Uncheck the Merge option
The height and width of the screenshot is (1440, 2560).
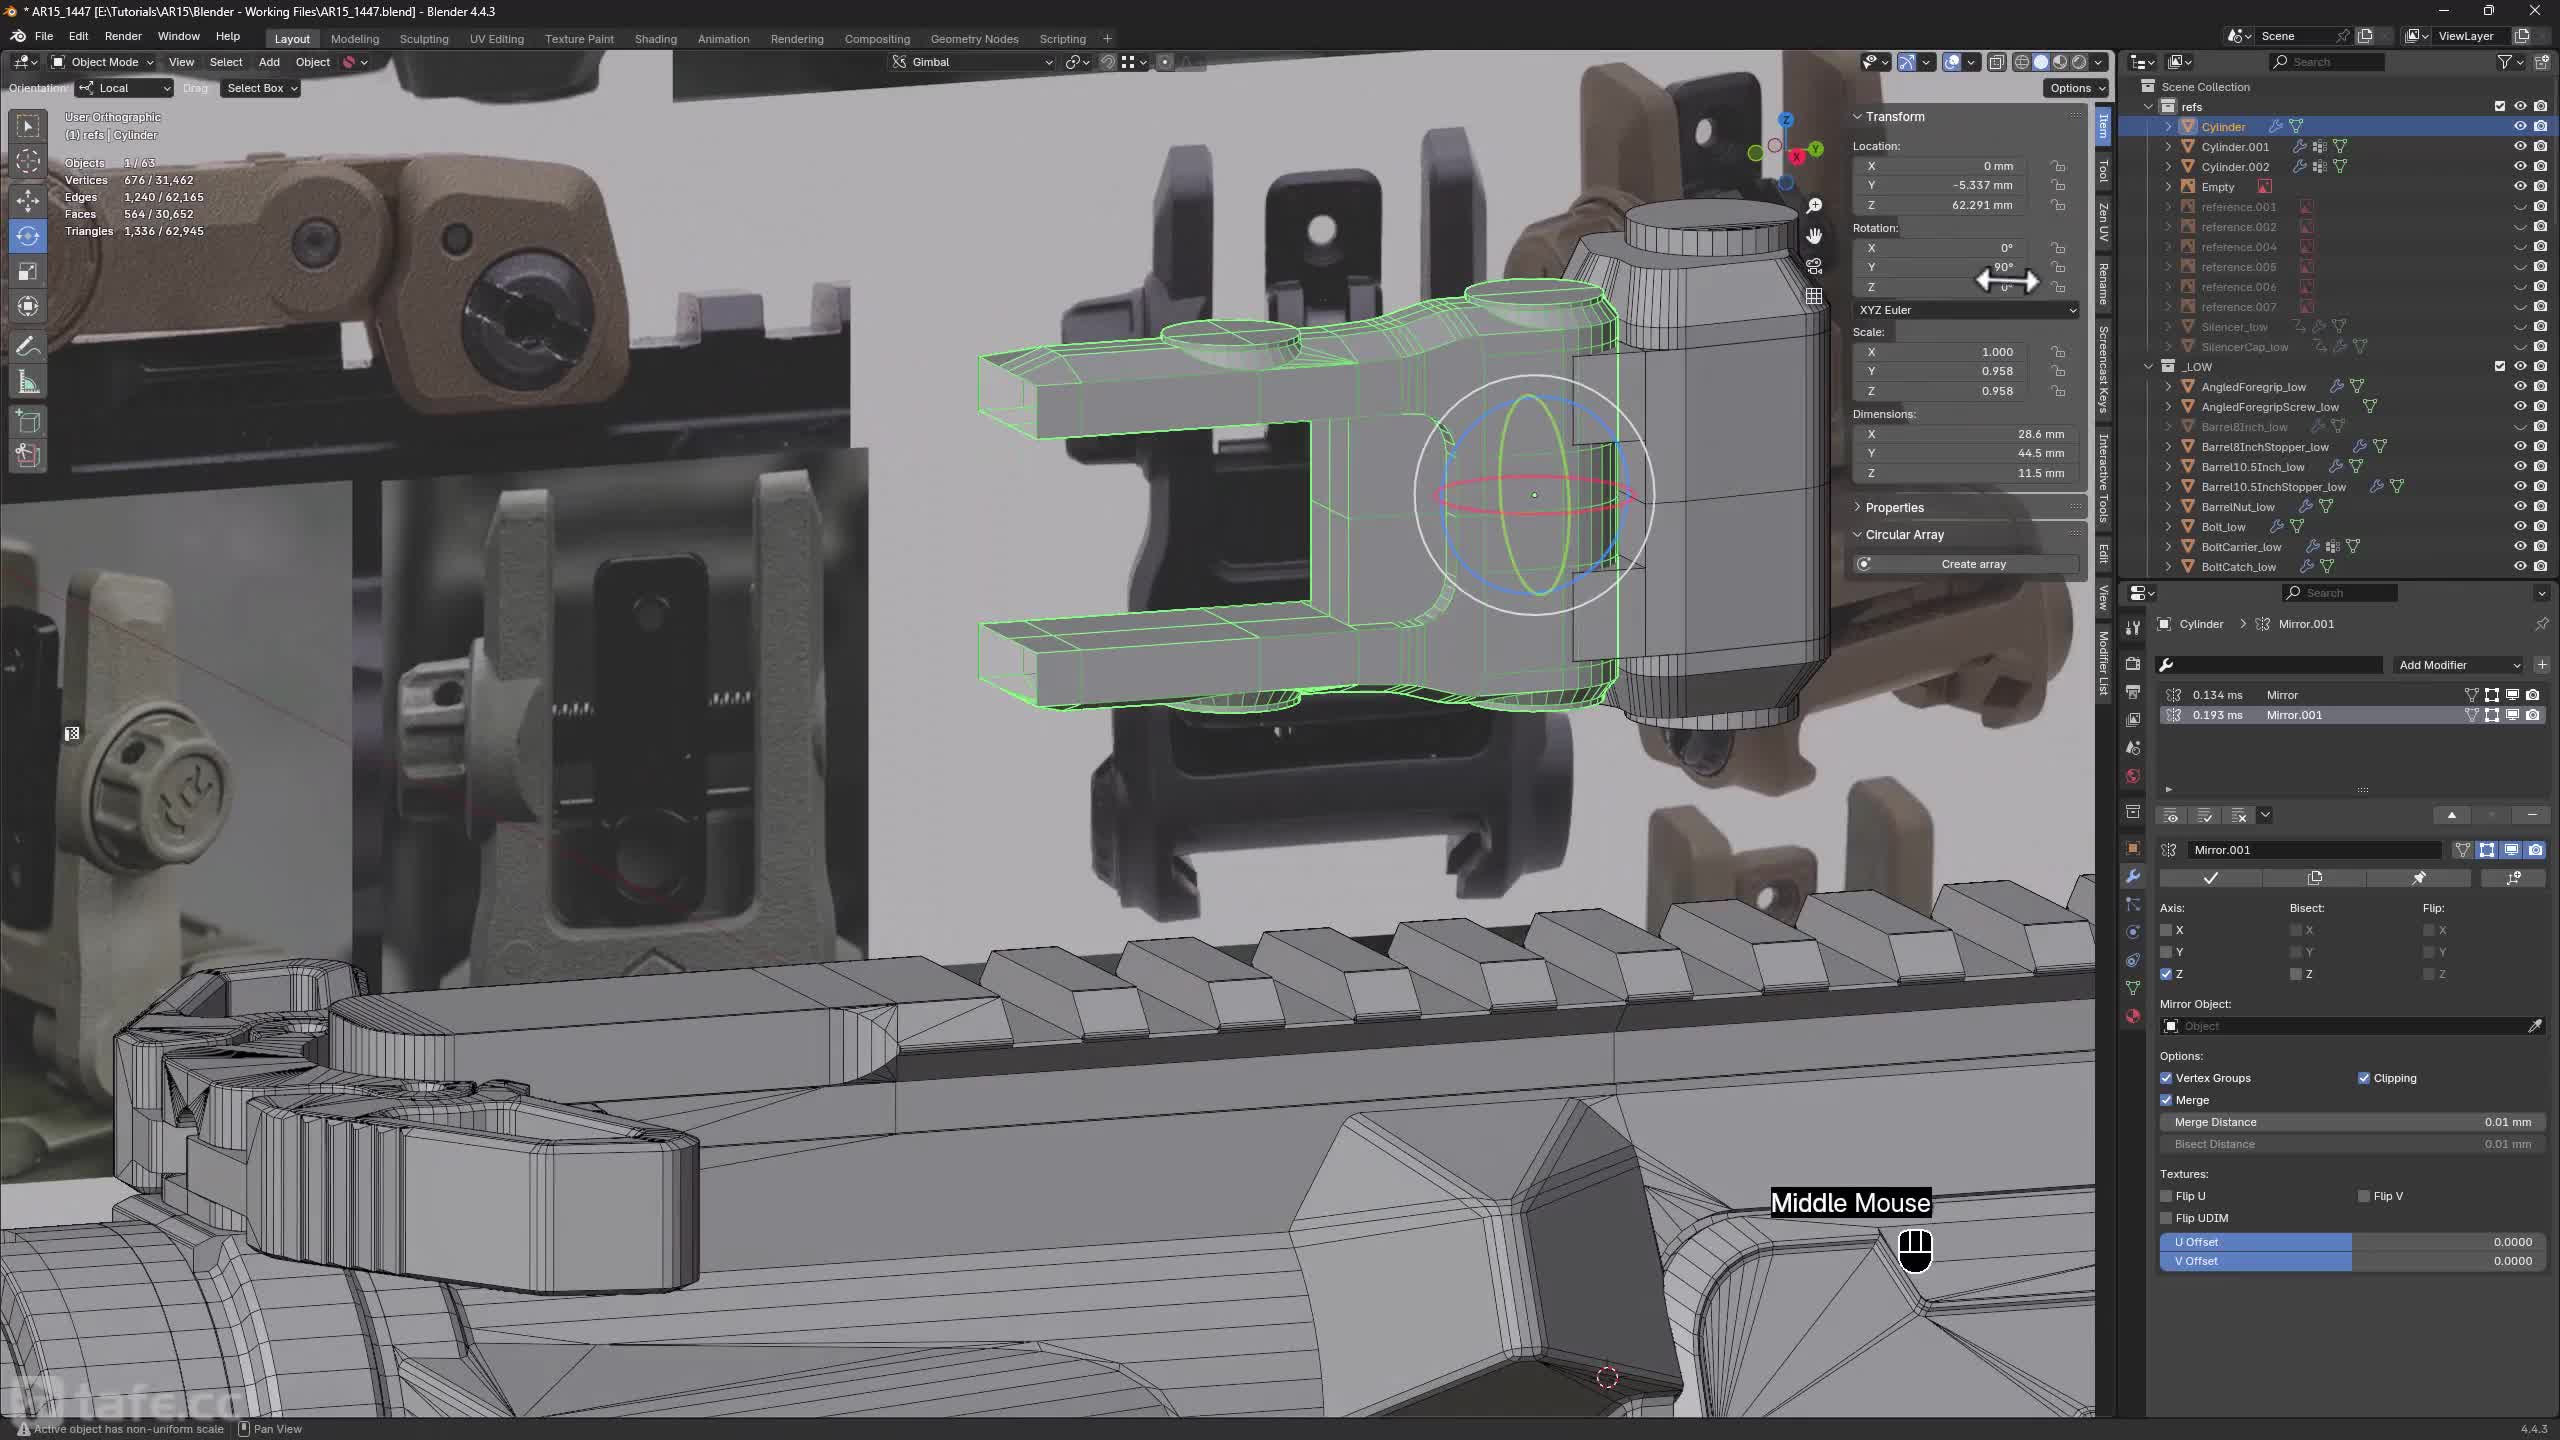(x=2166, y=1100)
